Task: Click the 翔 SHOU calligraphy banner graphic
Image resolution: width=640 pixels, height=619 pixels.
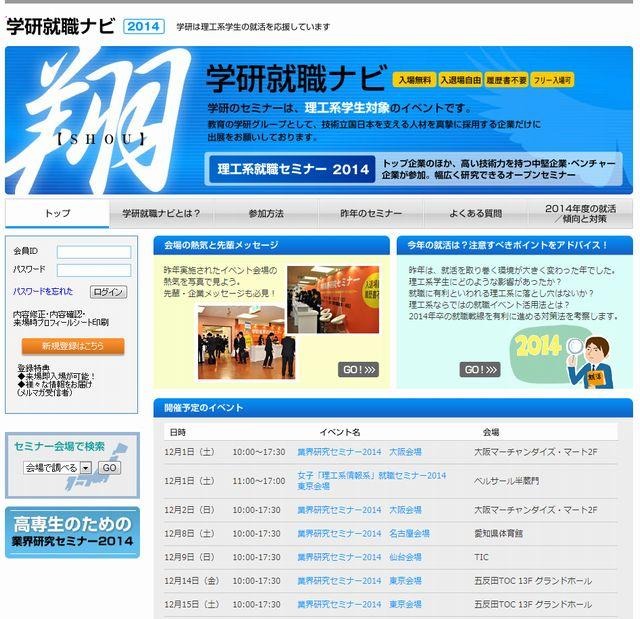Action: click(x=98, y=120)
